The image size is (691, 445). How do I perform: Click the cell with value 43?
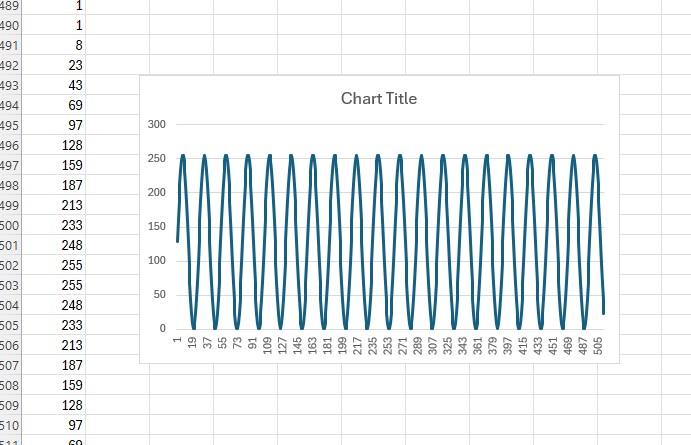click(x=55, y=85)
